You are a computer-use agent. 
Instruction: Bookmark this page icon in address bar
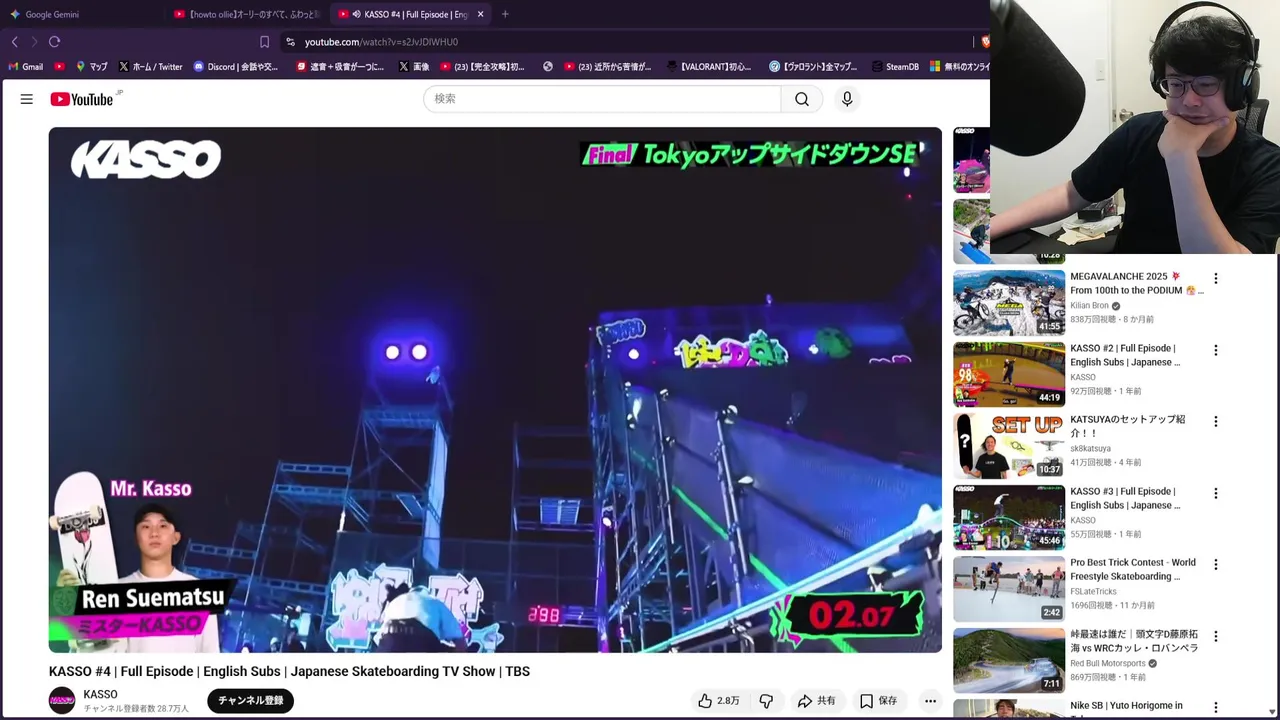point(264,42)
